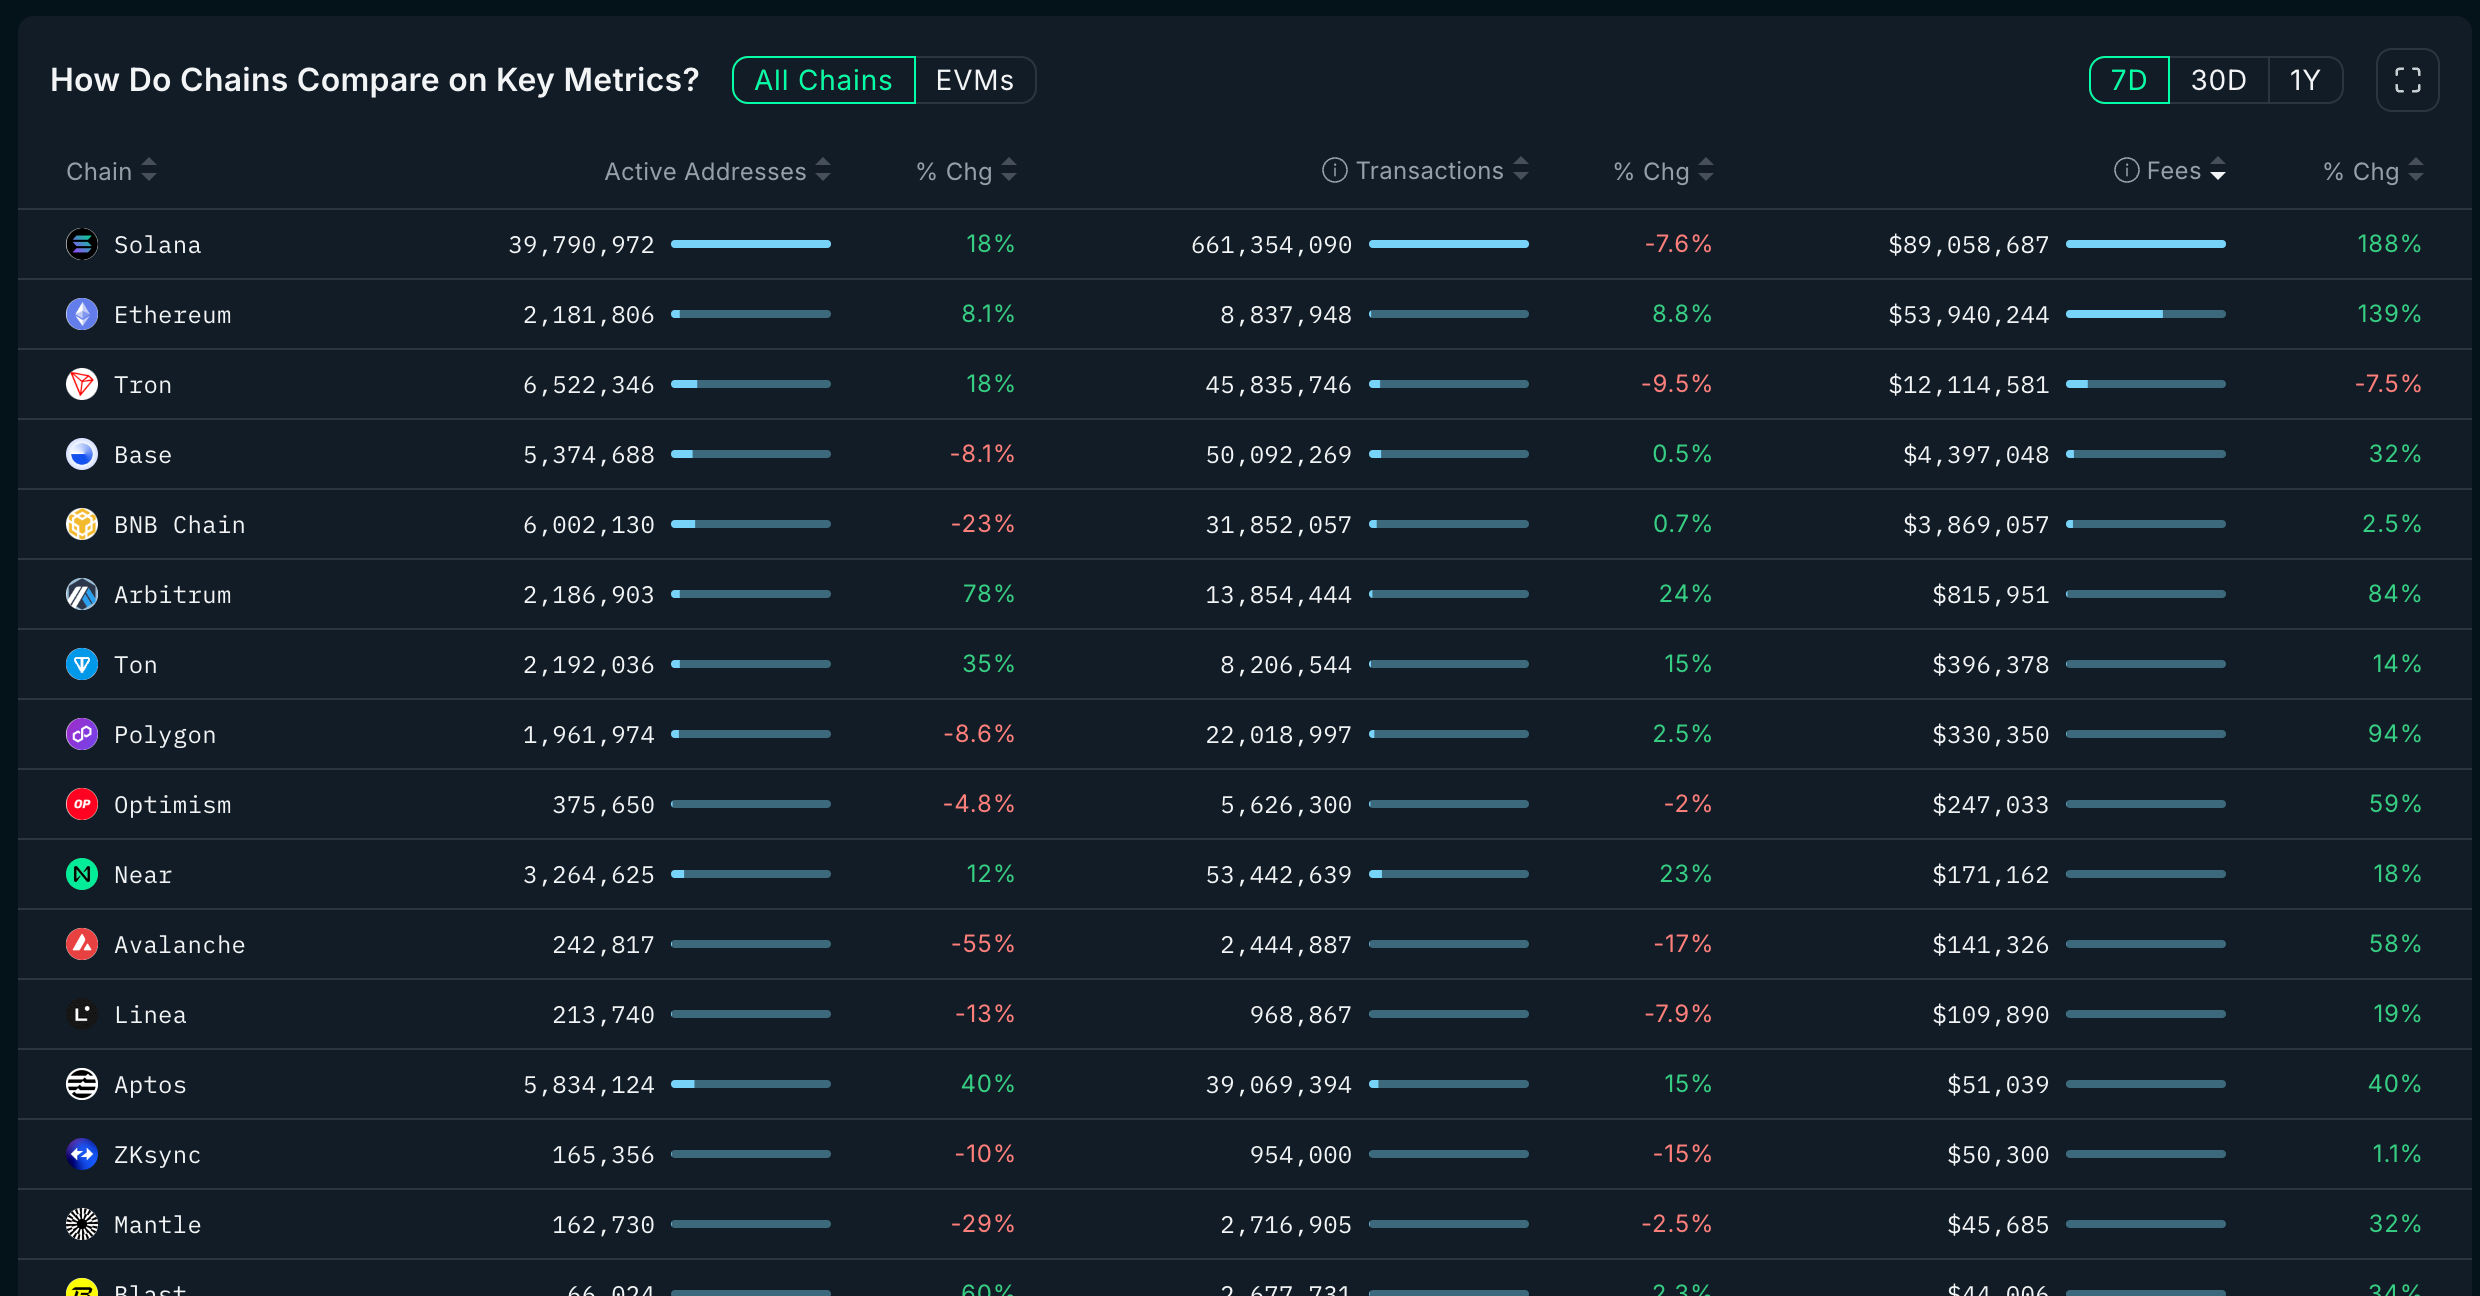Click the Avalanche chain name
This screenshot has height=1296, width=2480.
[179, 944]
